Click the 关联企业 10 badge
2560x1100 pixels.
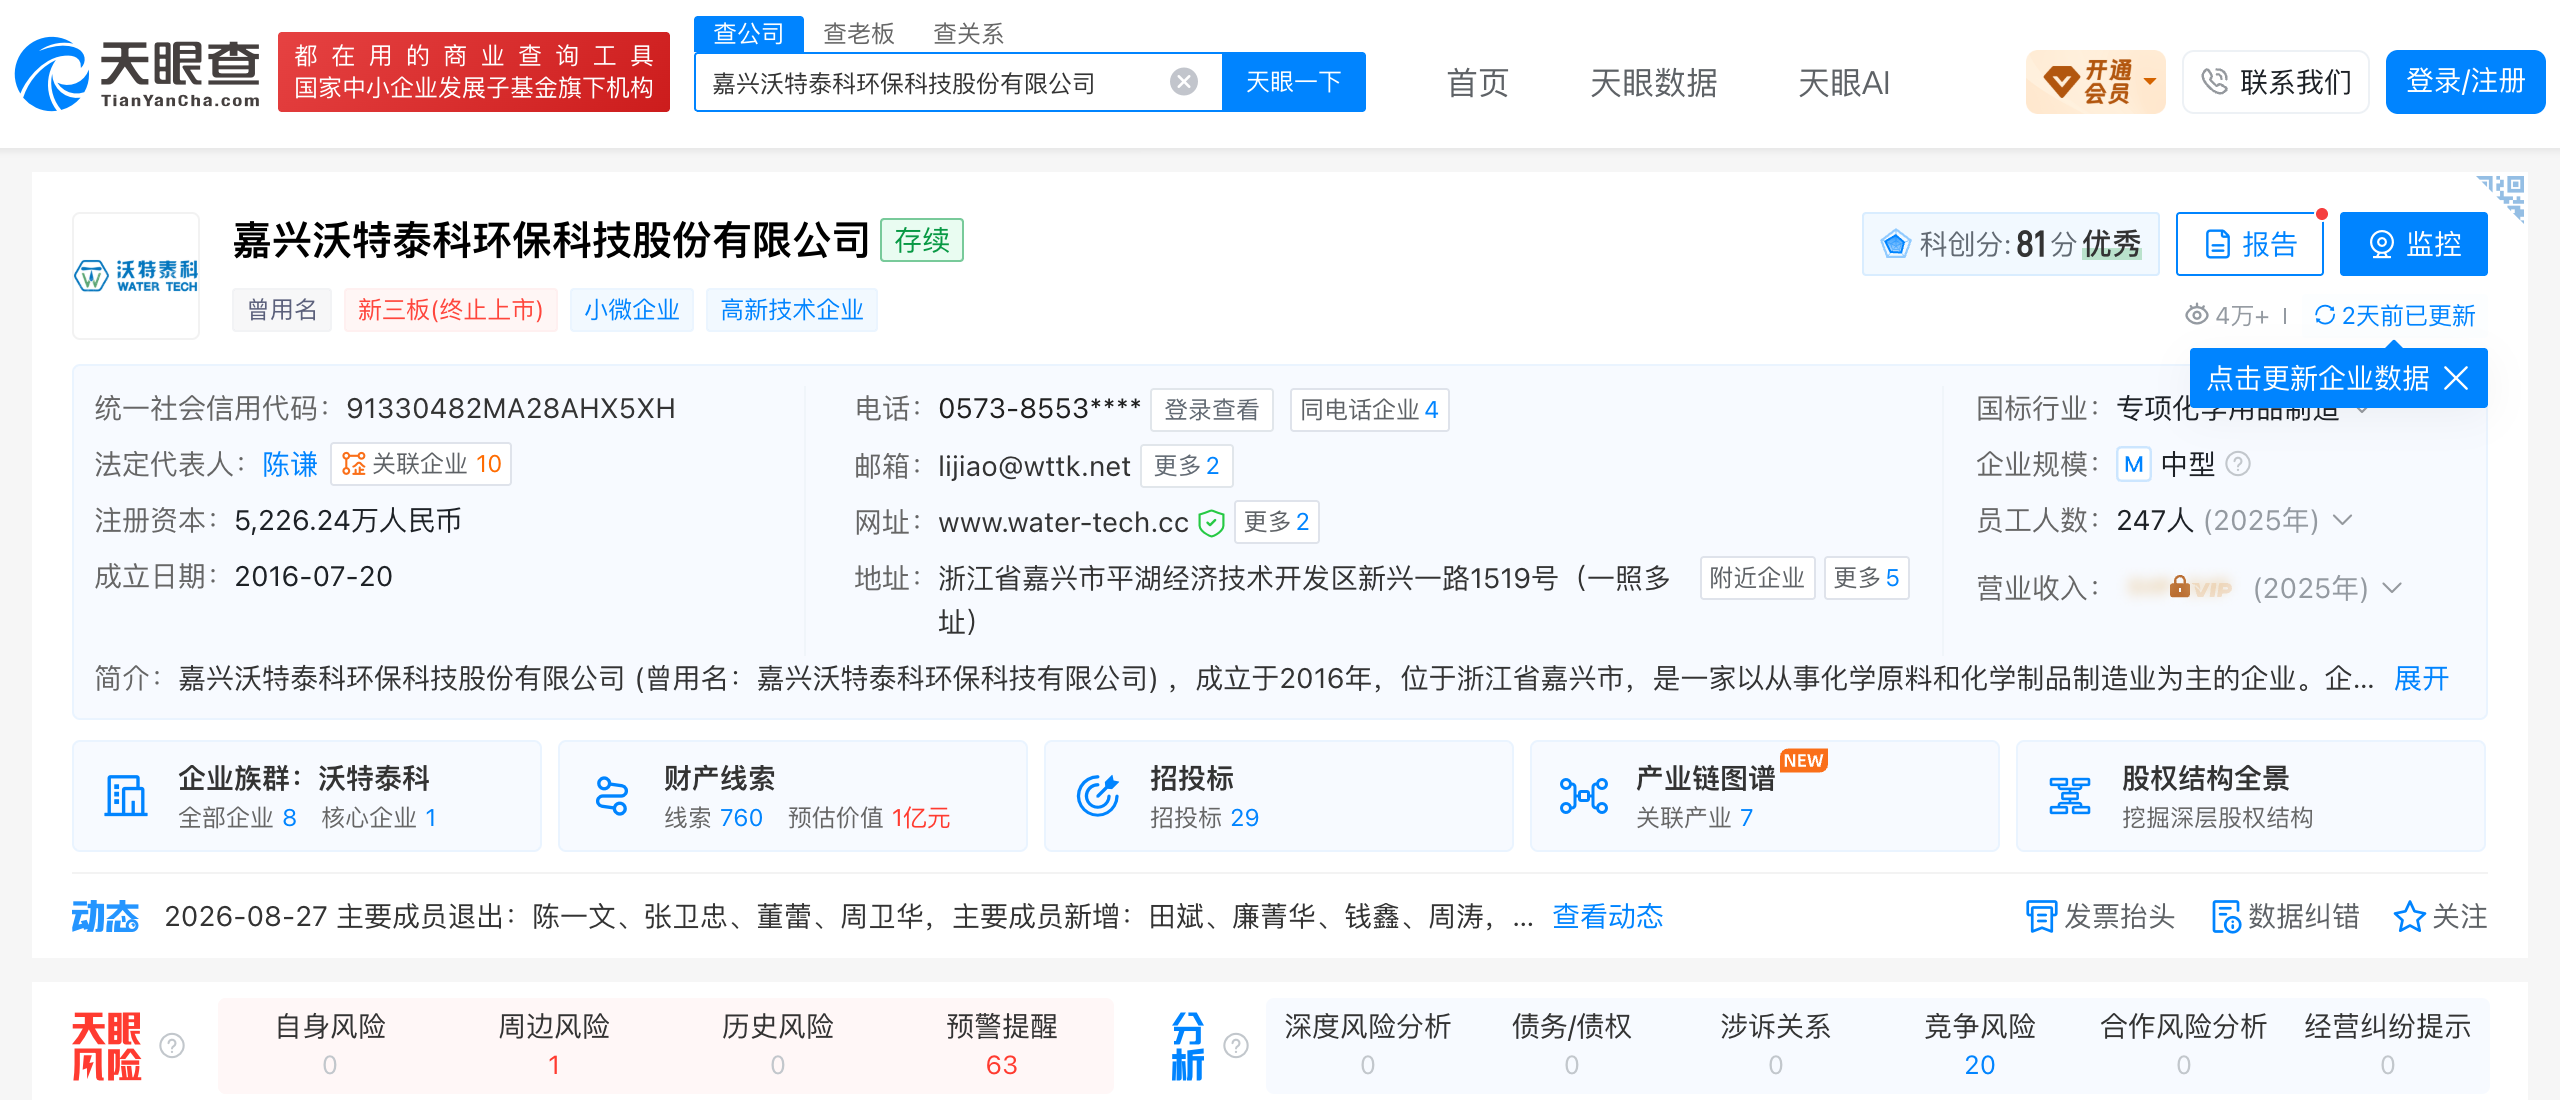(421, 464)
